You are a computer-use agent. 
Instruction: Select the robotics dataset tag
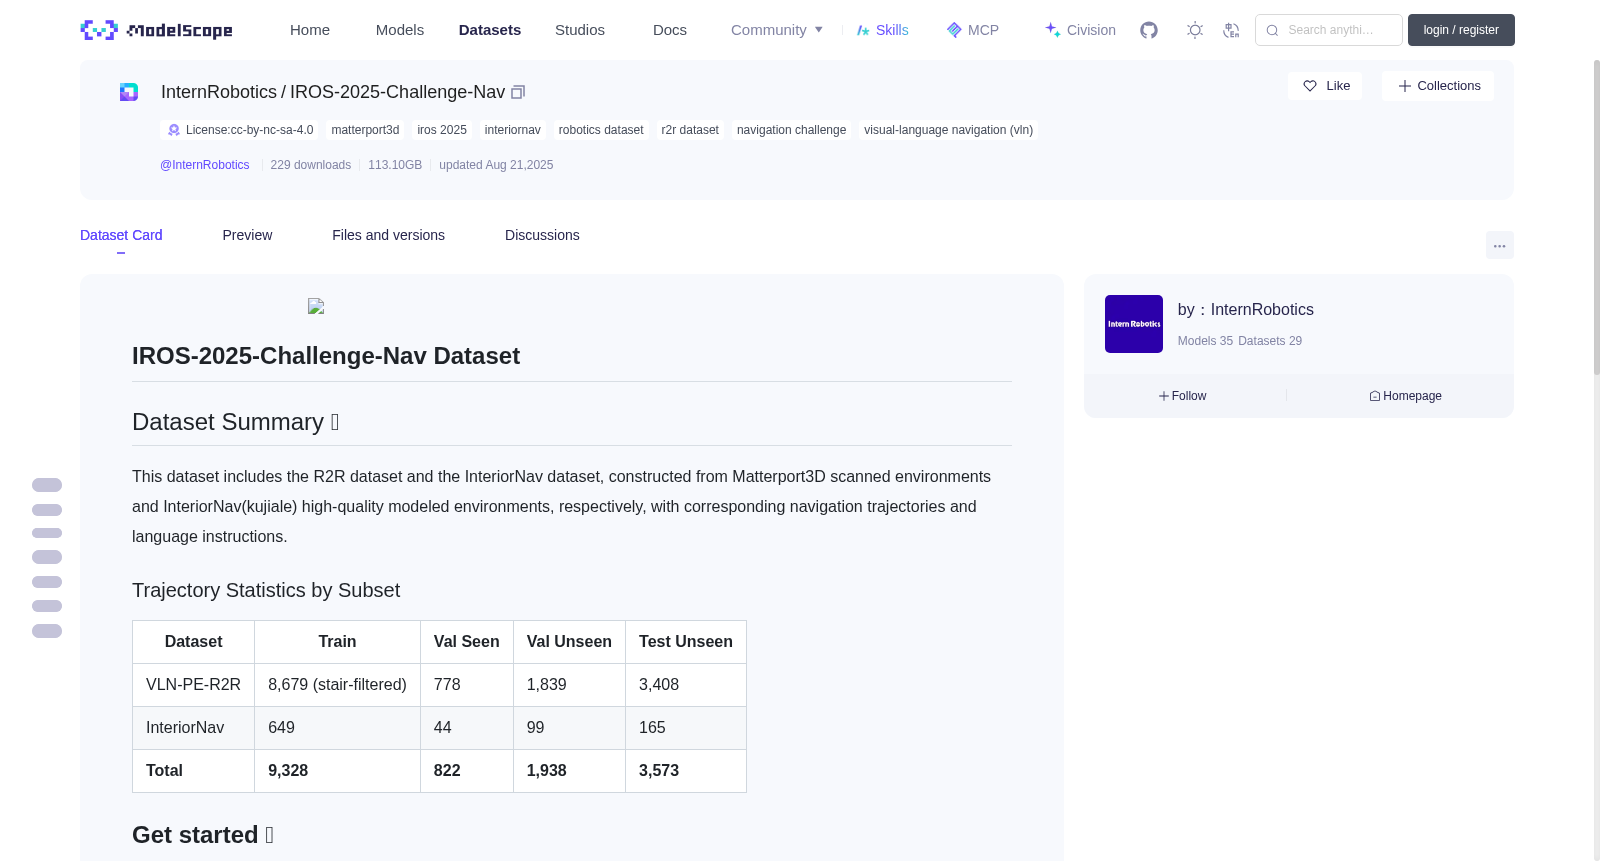(x=601, y=130)
